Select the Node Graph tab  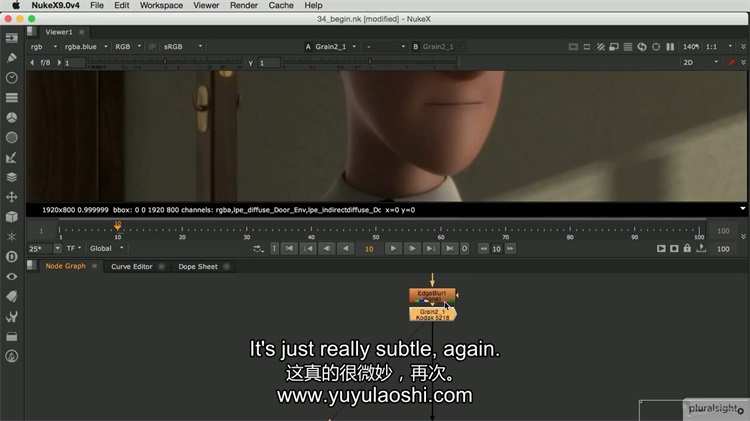(x=66, y=266)
